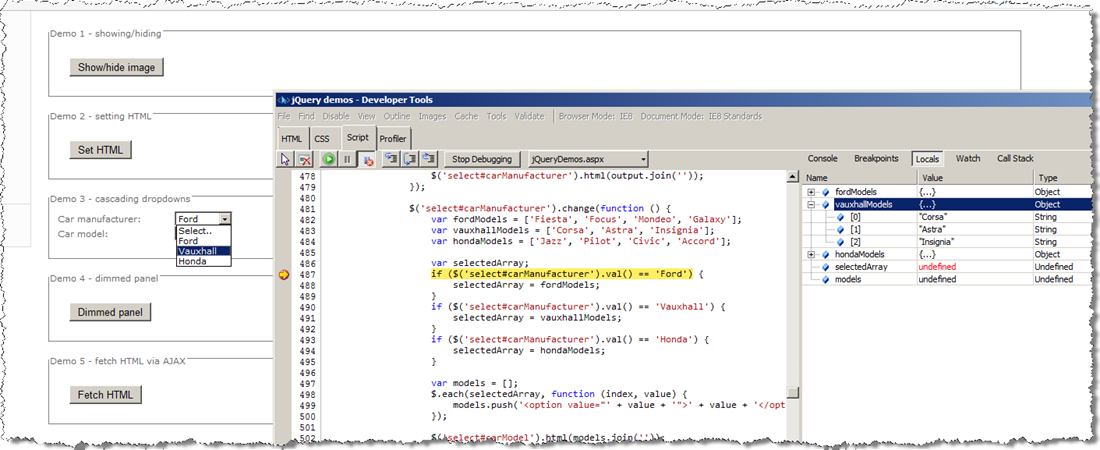Click the Set HTML button
This screenshot has height=450, width=1100.
[x=100, y=150]
